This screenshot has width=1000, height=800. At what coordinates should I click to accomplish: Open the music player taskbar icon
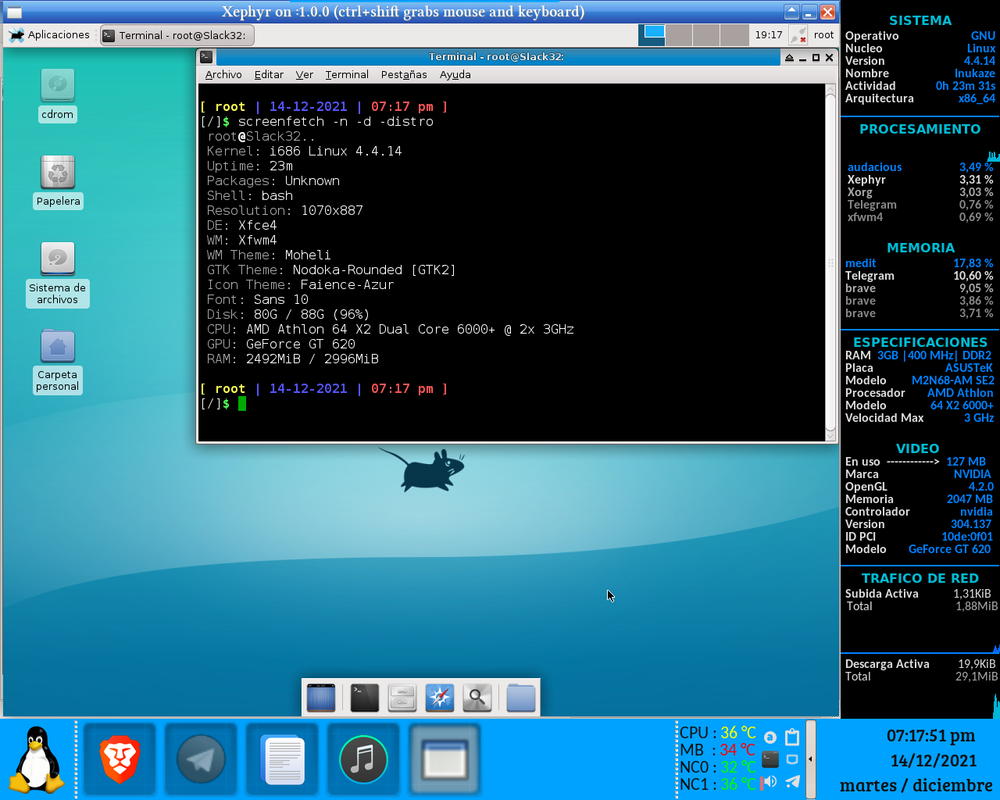364,759
